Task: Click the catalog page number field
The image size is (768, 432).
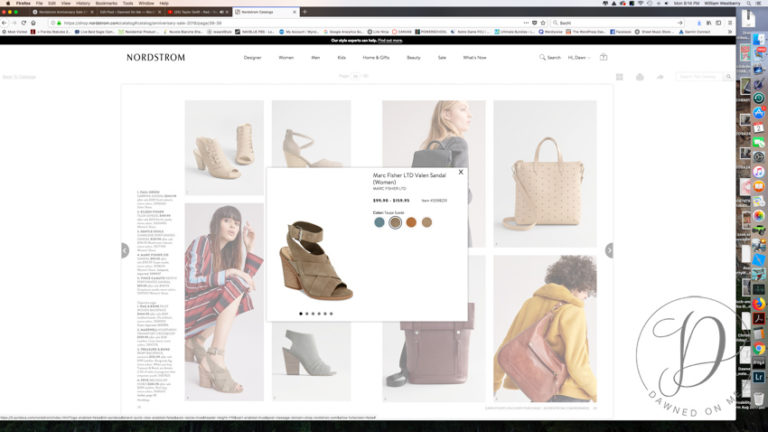Action: pyautogui.click(x=356, y=76)
